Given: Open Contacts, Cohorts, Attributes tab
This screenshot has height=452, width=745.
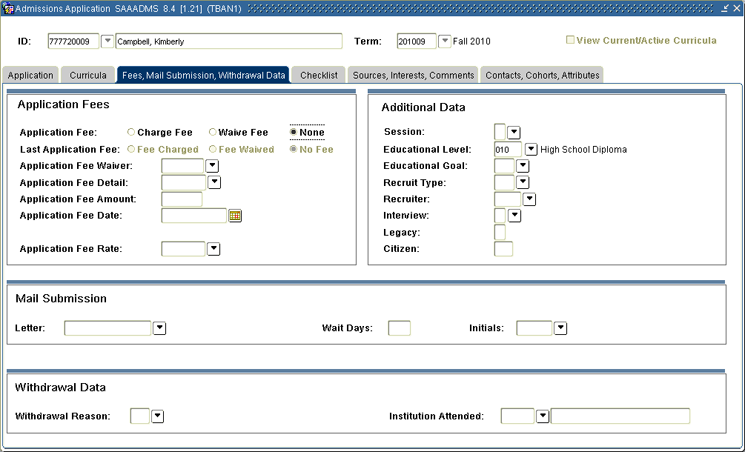Looking at the screenshot, I should (542, 75).
